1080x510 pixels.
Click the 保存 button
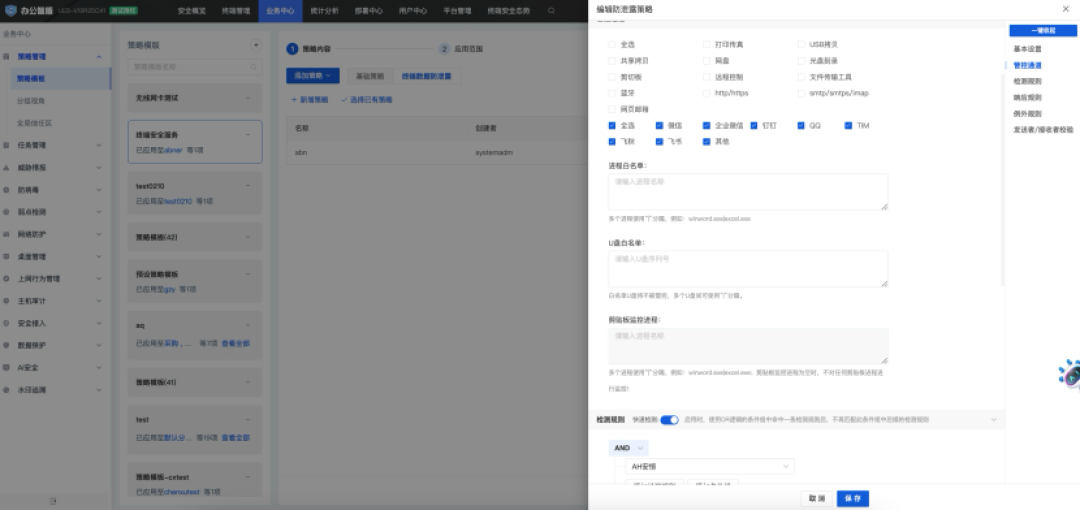[x=853, y=497]
